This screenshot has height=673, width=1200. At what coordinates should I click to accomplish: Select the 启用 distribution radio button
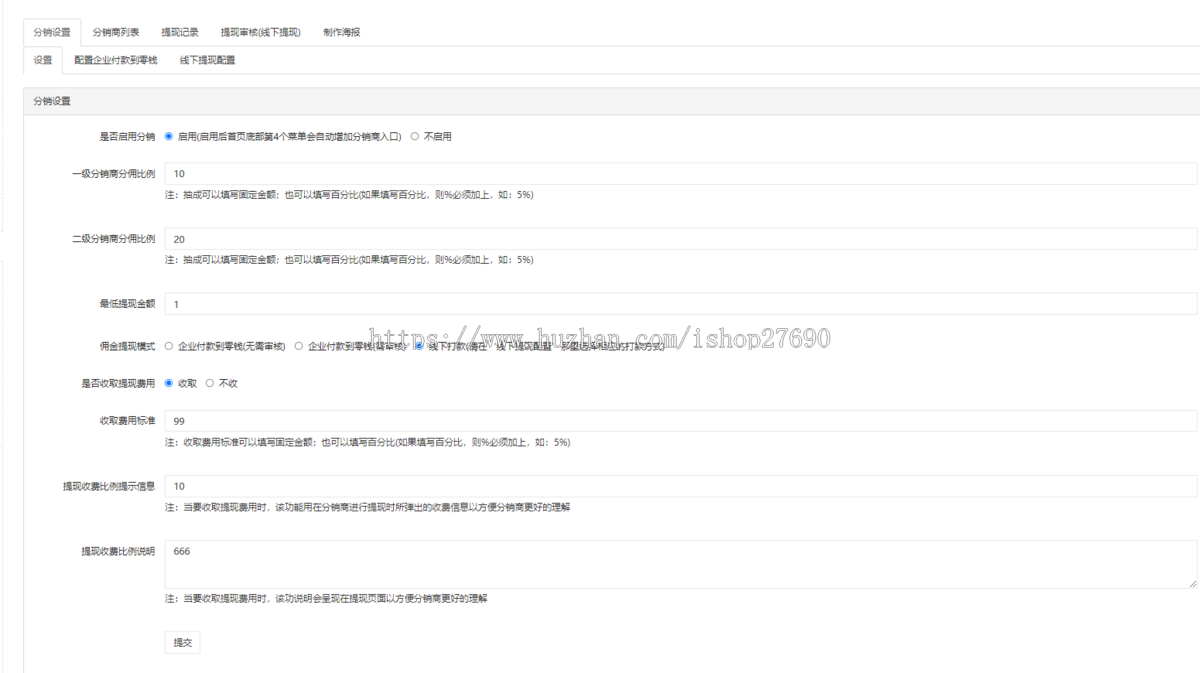tap(169, 136)
